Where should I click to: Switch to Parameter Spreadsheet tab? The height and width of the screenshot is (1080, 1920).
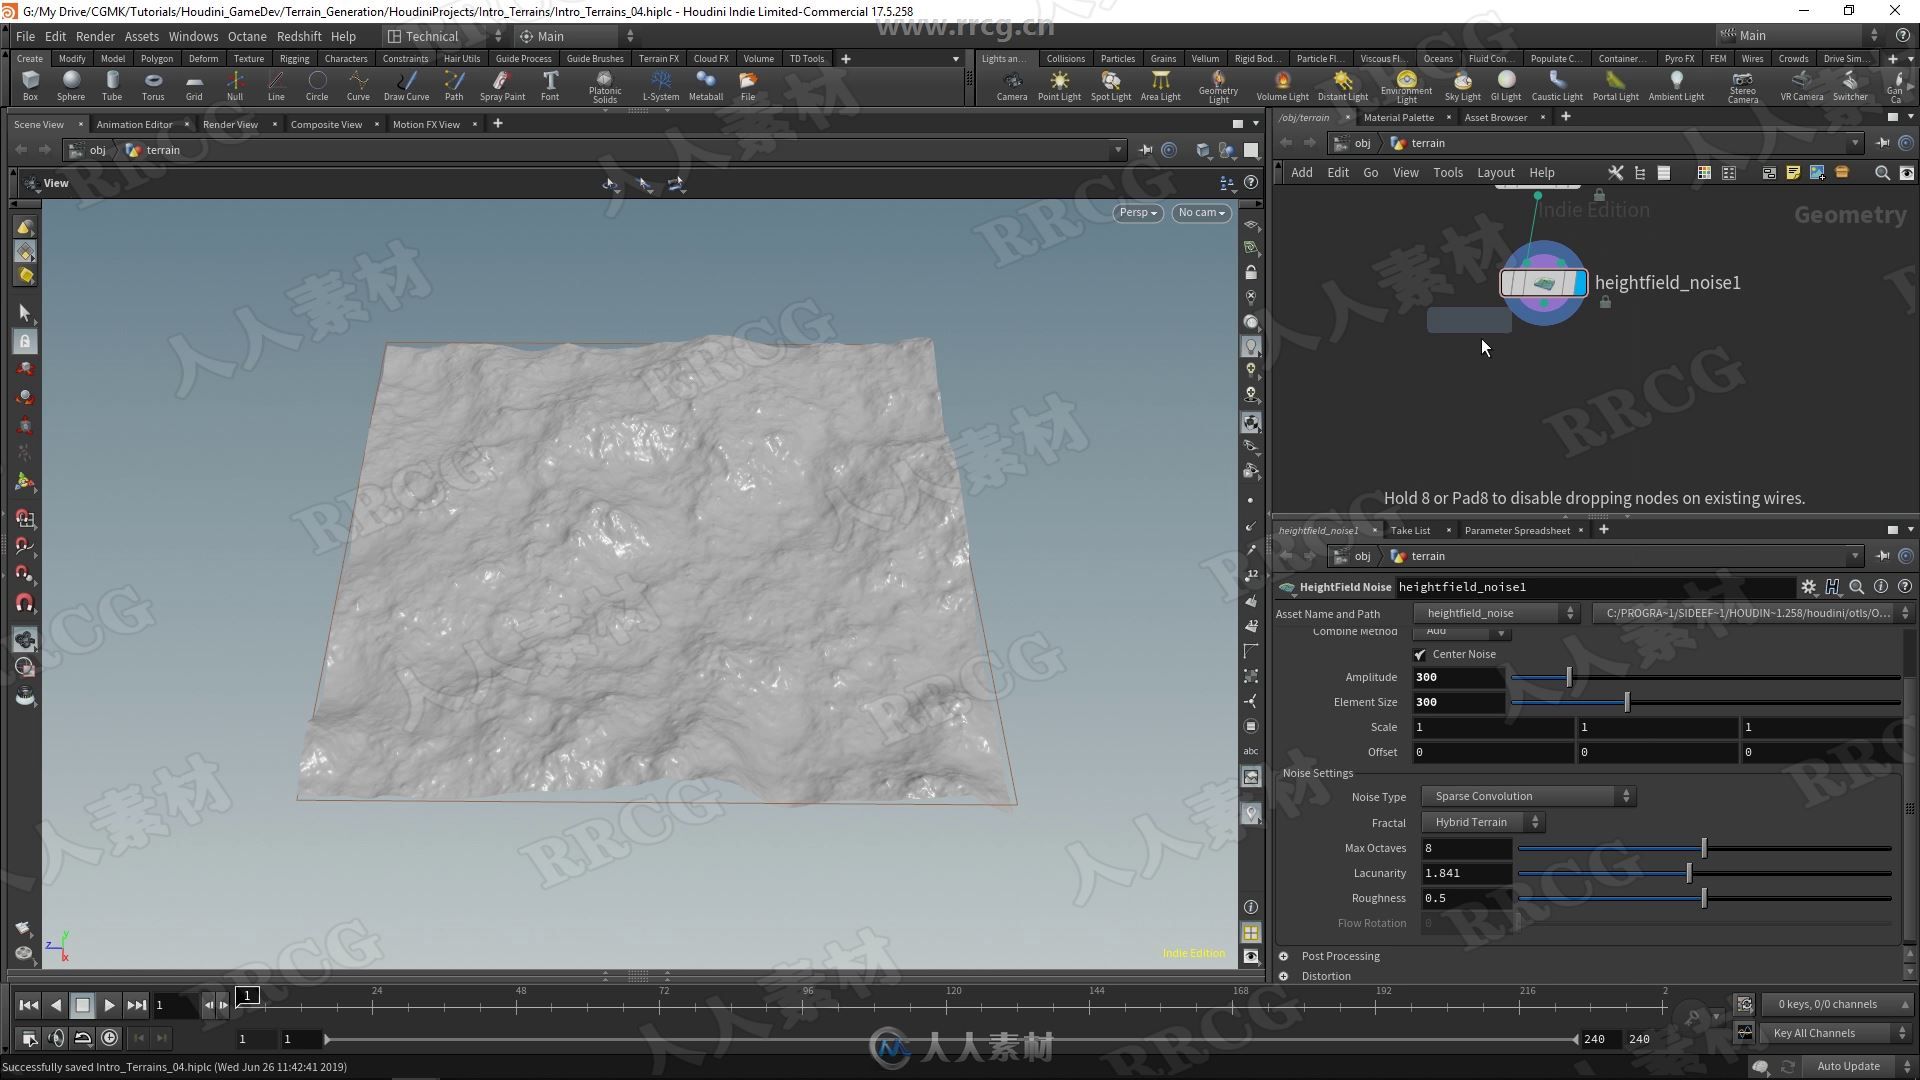pos(1516,529)
